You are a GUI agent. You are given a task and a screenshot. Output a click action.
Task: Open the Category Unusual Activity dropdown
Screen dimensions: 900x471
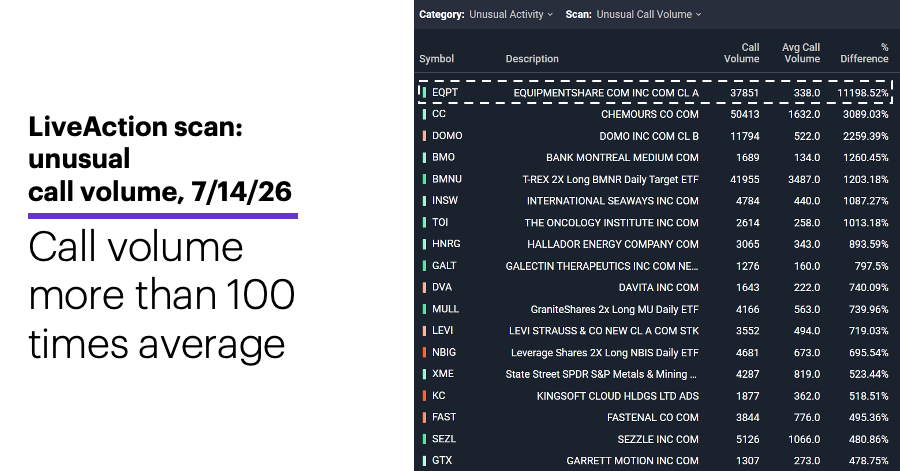click(x=511, y=14)
